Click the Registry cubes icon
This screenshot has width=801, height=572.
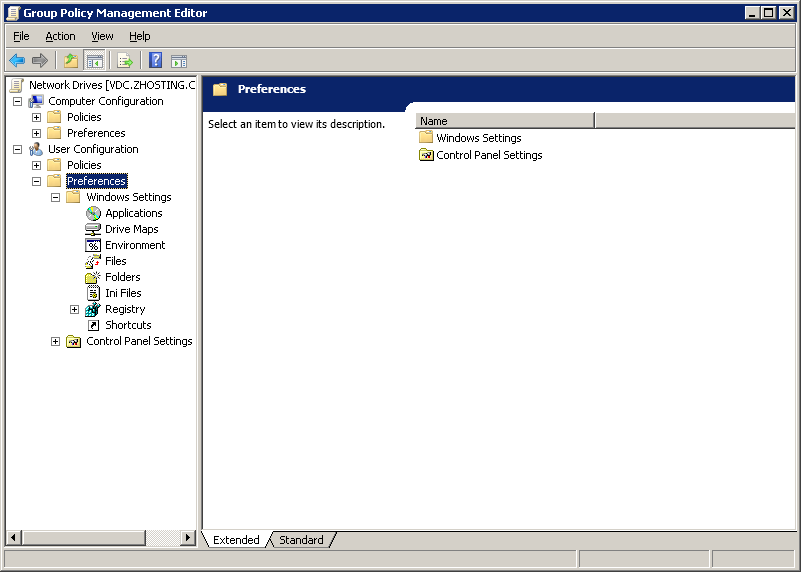coord(92,309)
